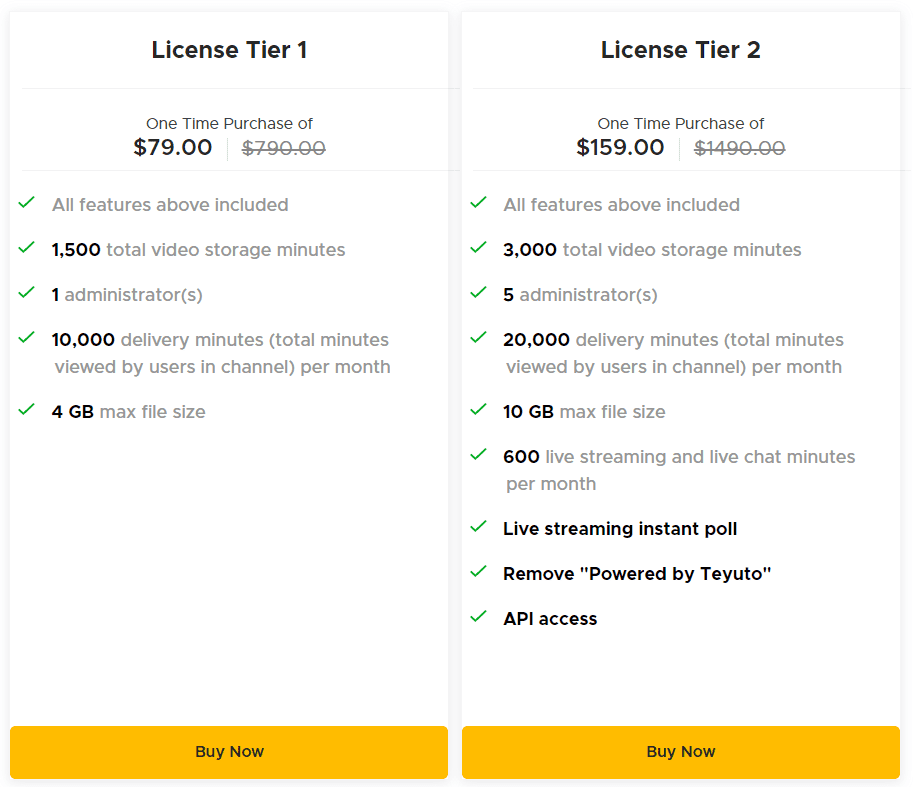
Task: Click Buy Now for License Tier 1
Action: tap(229, 752)
